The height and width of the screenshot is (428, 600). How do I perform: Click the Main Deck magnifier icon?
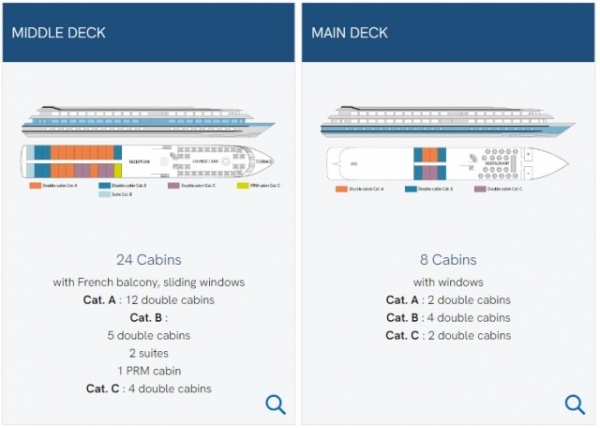click(x=575, y=405)
